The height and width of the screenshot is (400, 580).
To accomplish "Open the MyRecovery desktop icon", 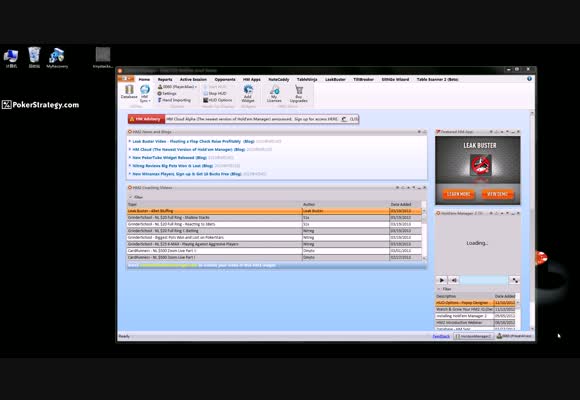I will point(57,58).
